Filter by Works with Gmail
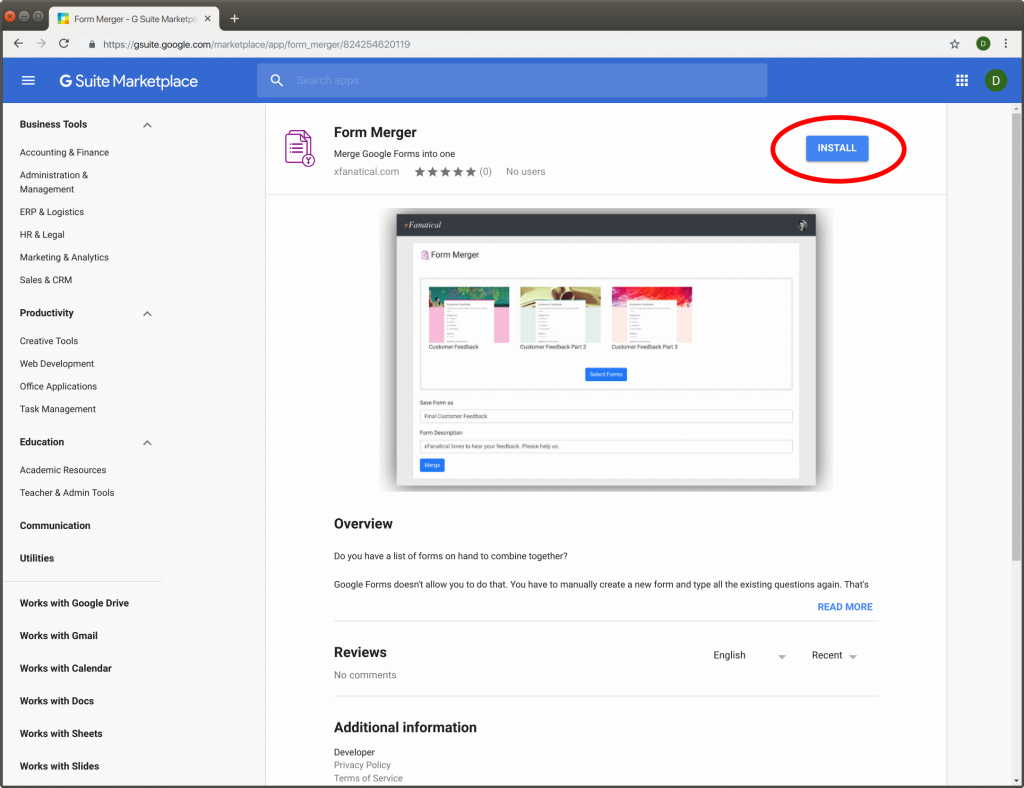Viewport: 1024px width, 788px height. (x=58, y=636)
